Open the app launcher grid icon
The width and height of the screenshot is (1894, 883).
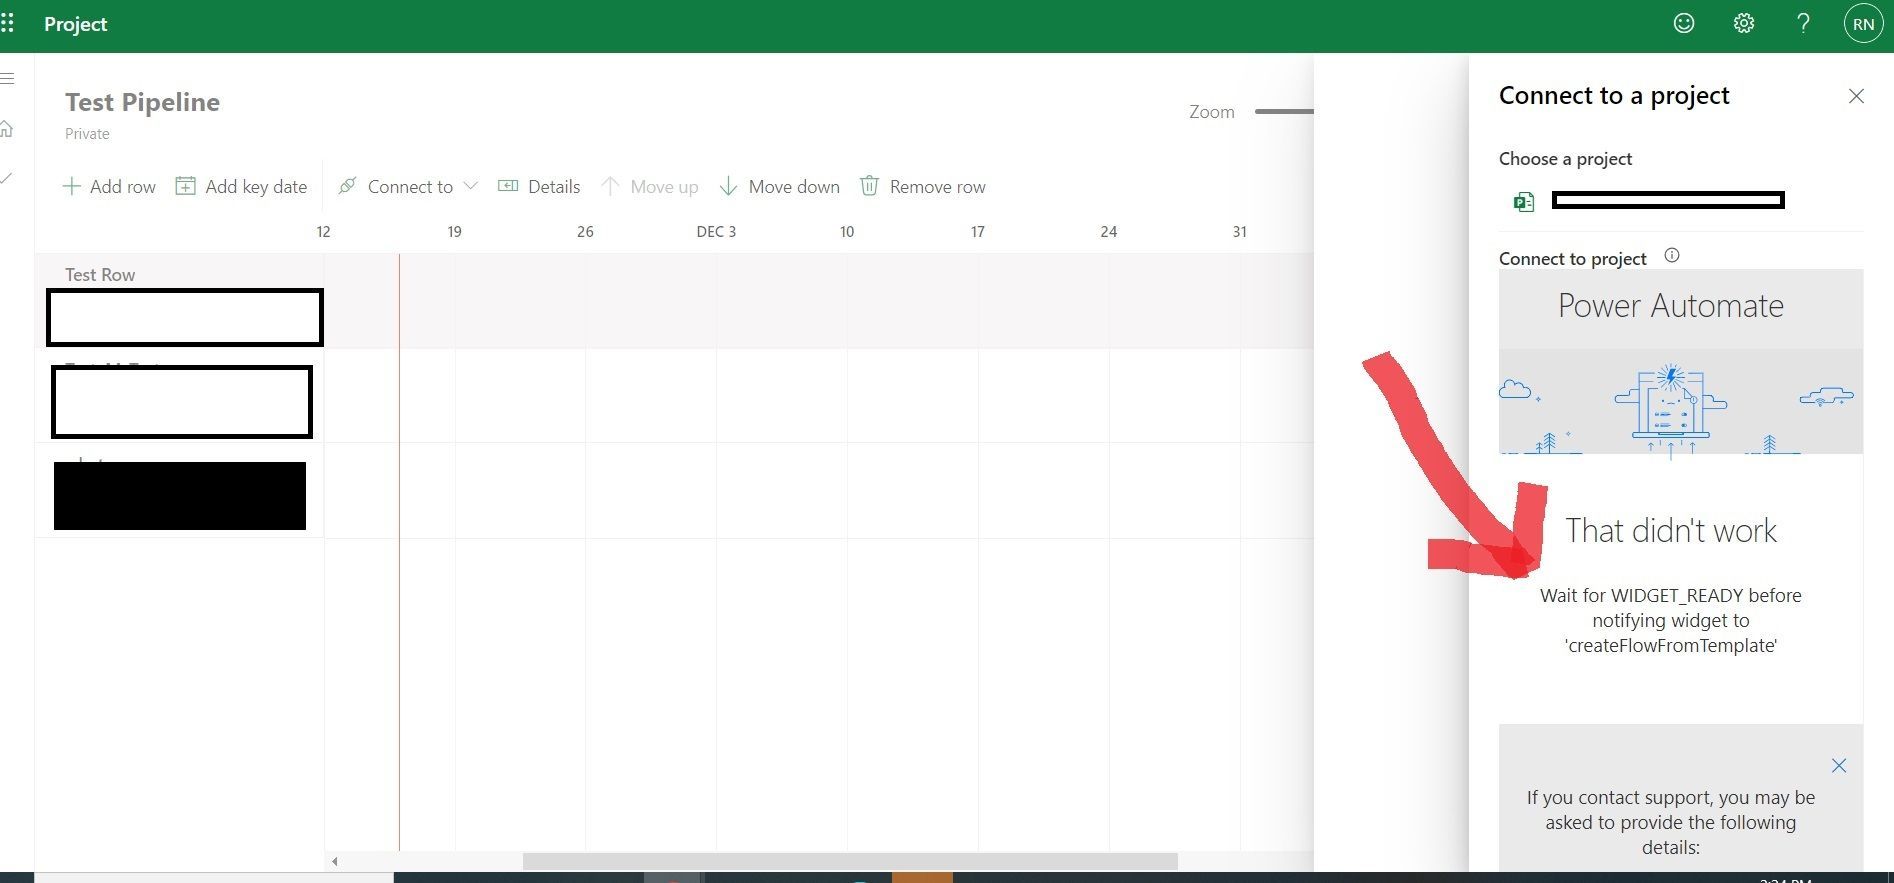click(x=7, y=24)
